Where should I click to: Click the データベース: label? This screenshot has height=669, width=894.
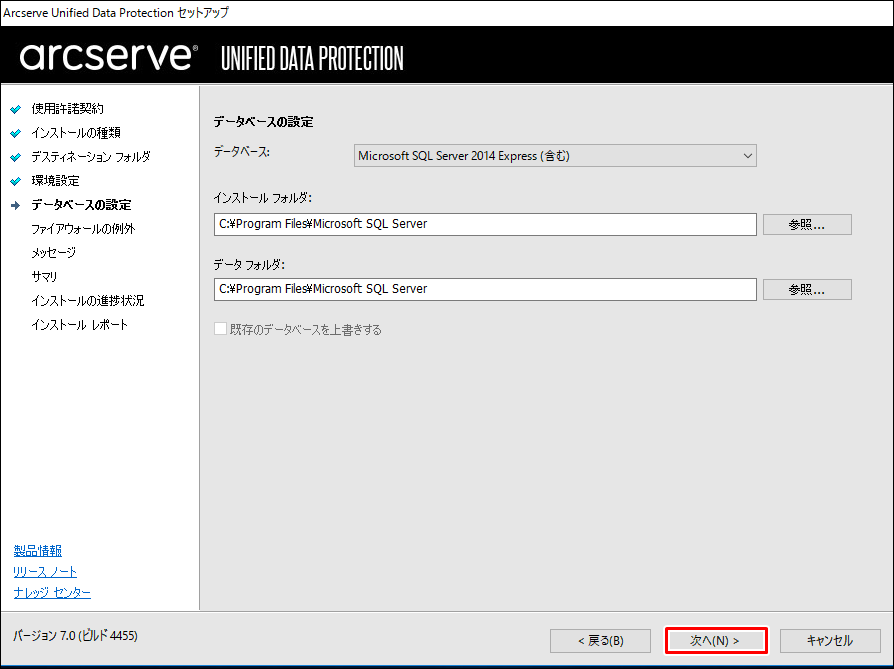(242, 152)
